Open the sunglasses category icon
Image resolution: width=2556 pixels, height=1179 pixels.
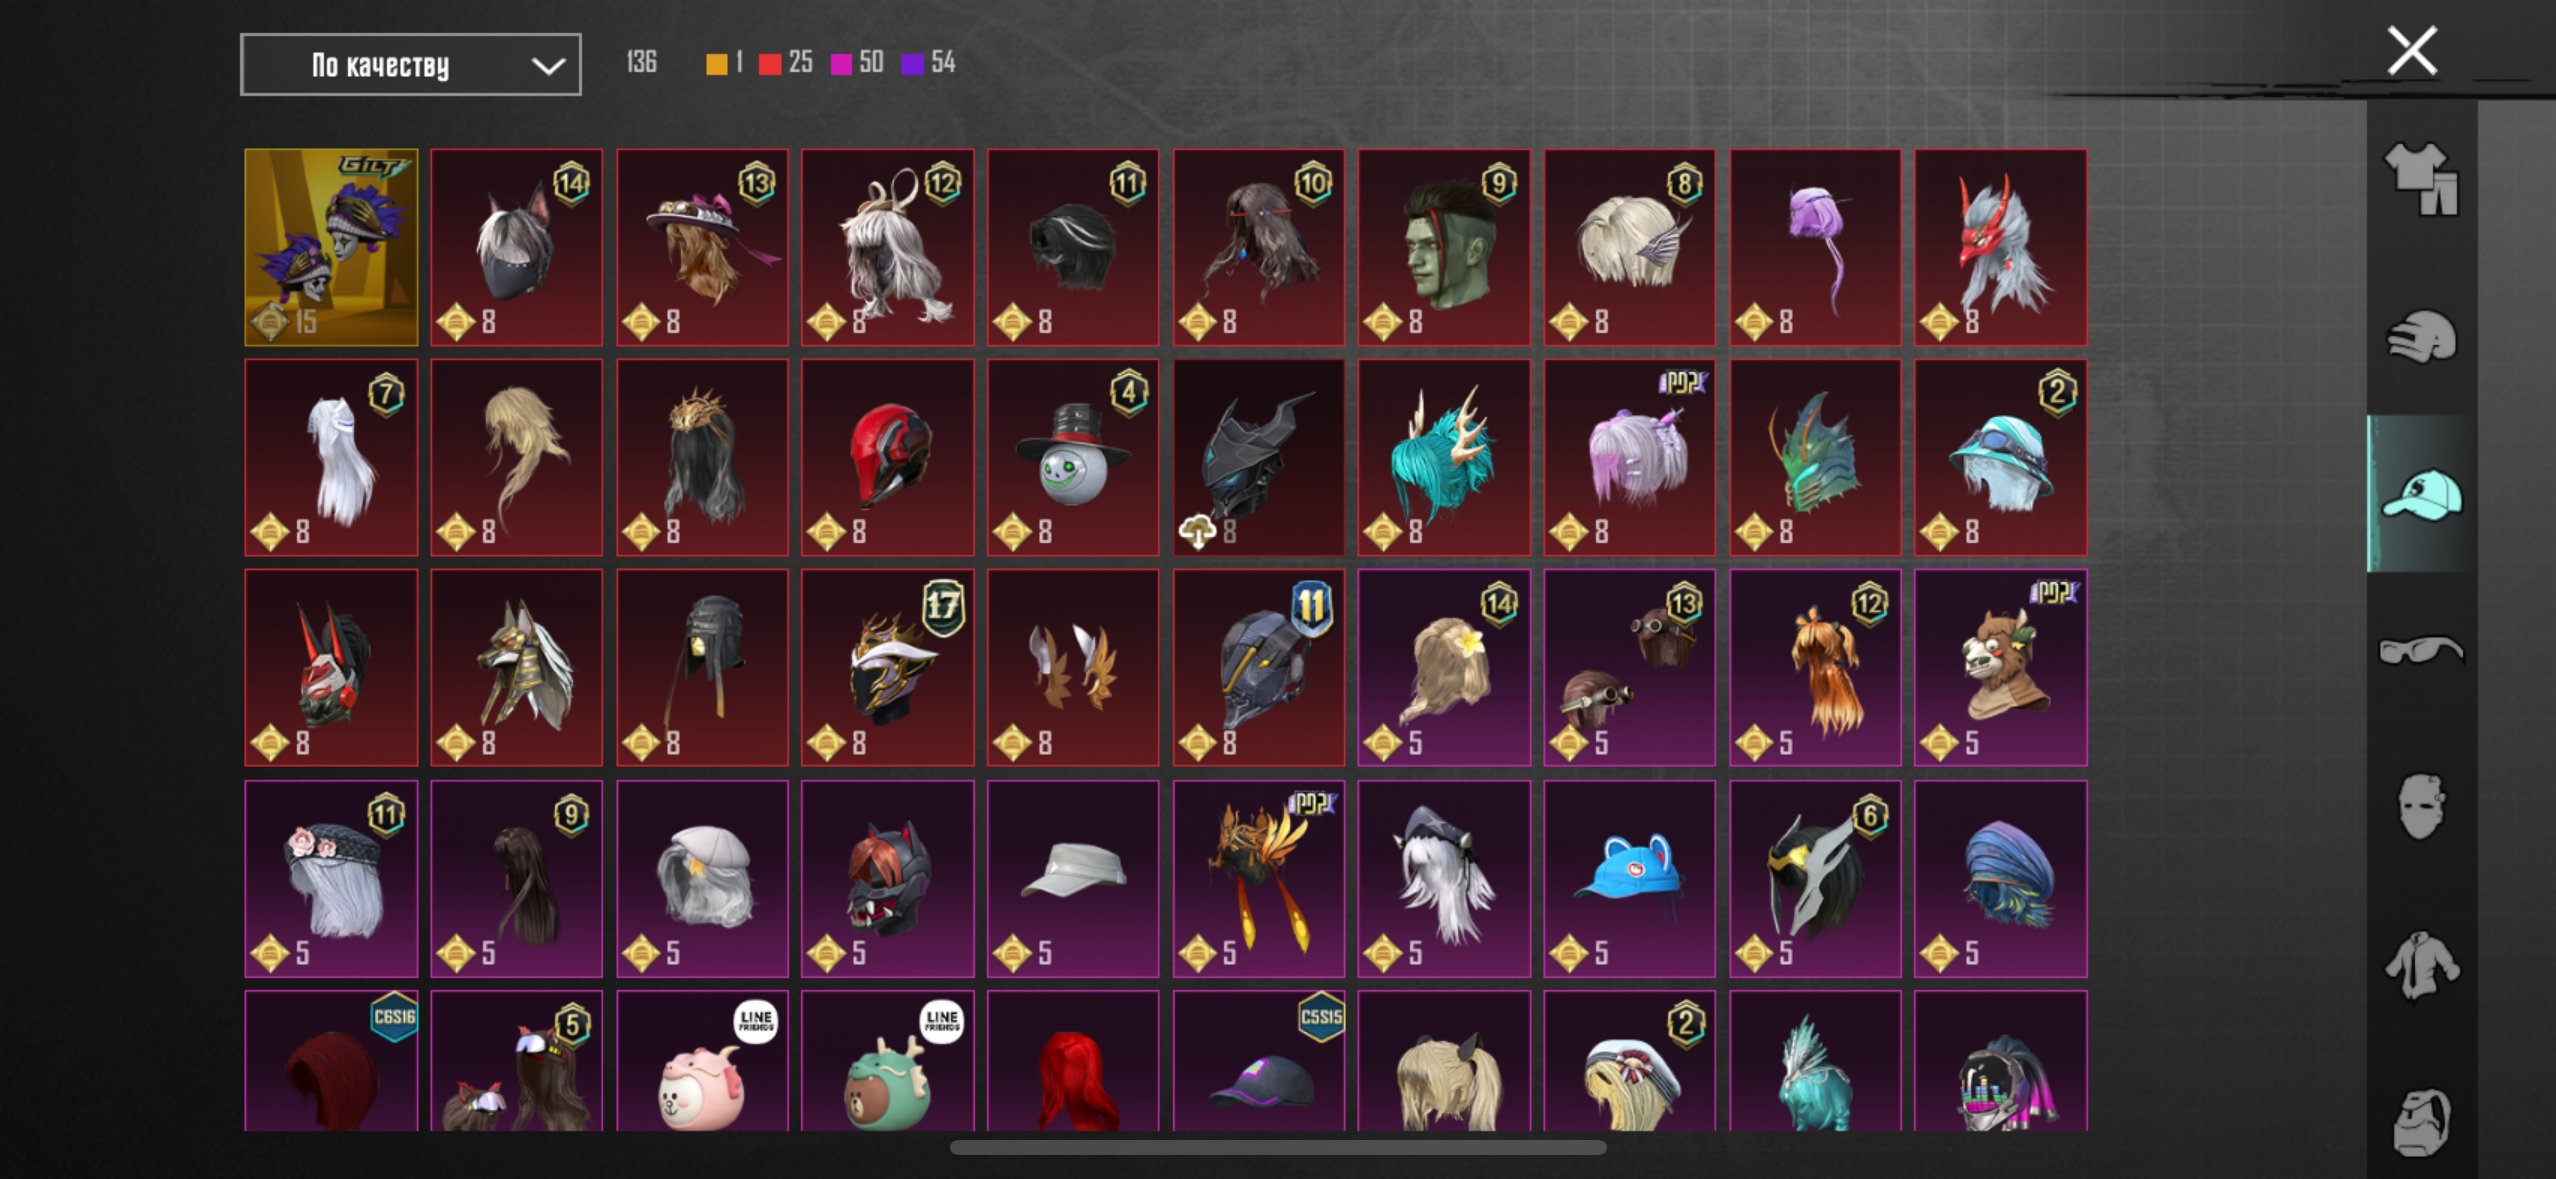tap(2420, 651)
